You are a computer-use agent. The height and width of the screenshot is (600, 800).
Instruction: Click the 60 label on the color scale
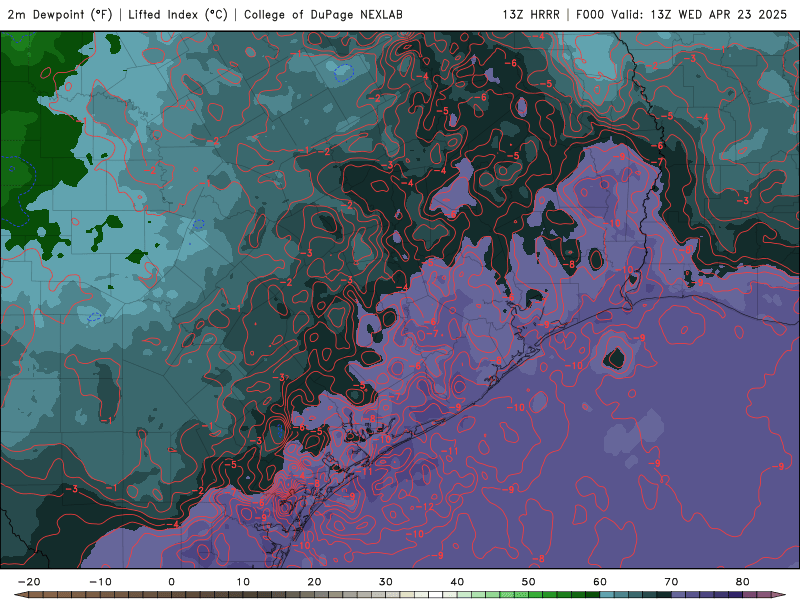(600, 582)
